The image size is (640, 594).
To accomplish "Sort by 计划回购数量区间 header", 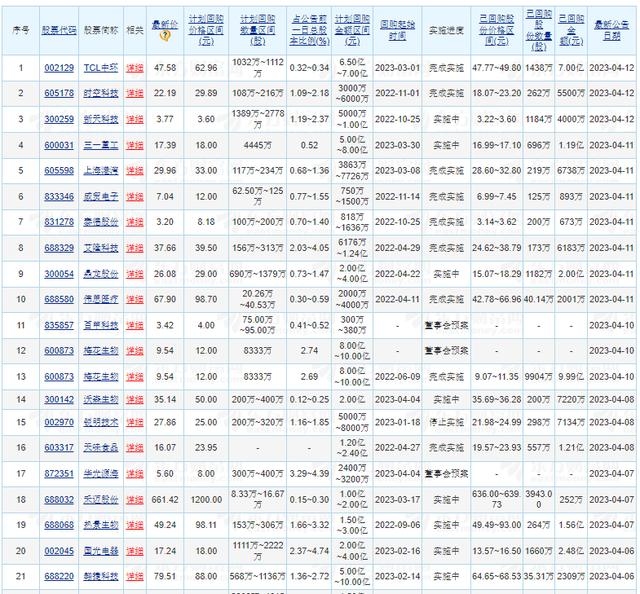I will coord(258,30).
